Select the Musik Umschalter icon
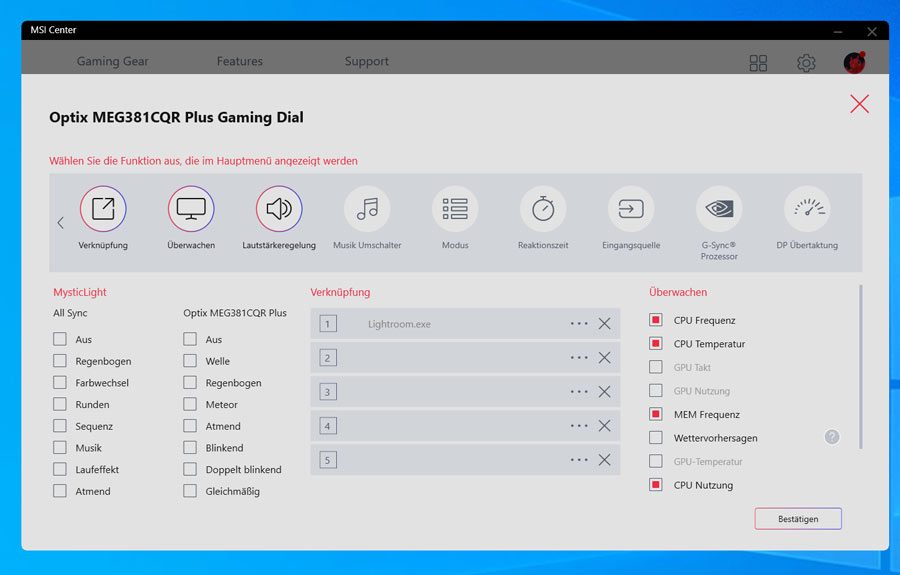The width and height of the screenshot is (900, 575). point(367,209)
